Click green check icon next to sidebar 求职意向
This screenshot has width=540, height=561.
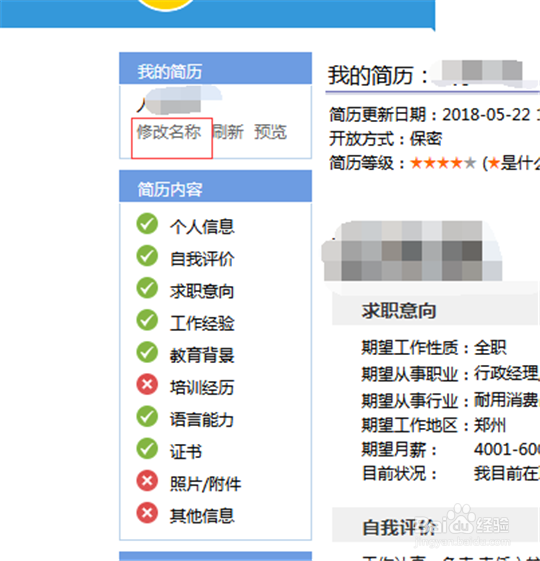click(147, 288)
